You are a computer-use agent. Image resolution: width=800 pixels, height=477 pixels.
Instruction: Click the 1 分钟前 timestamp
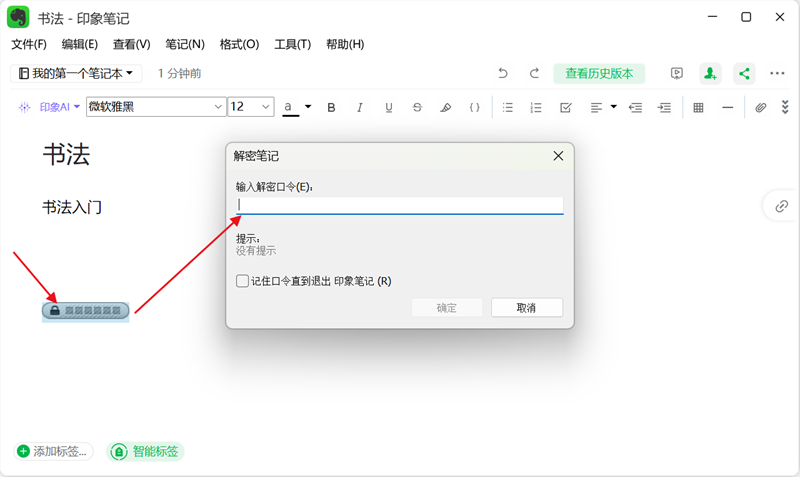point(180,73)
